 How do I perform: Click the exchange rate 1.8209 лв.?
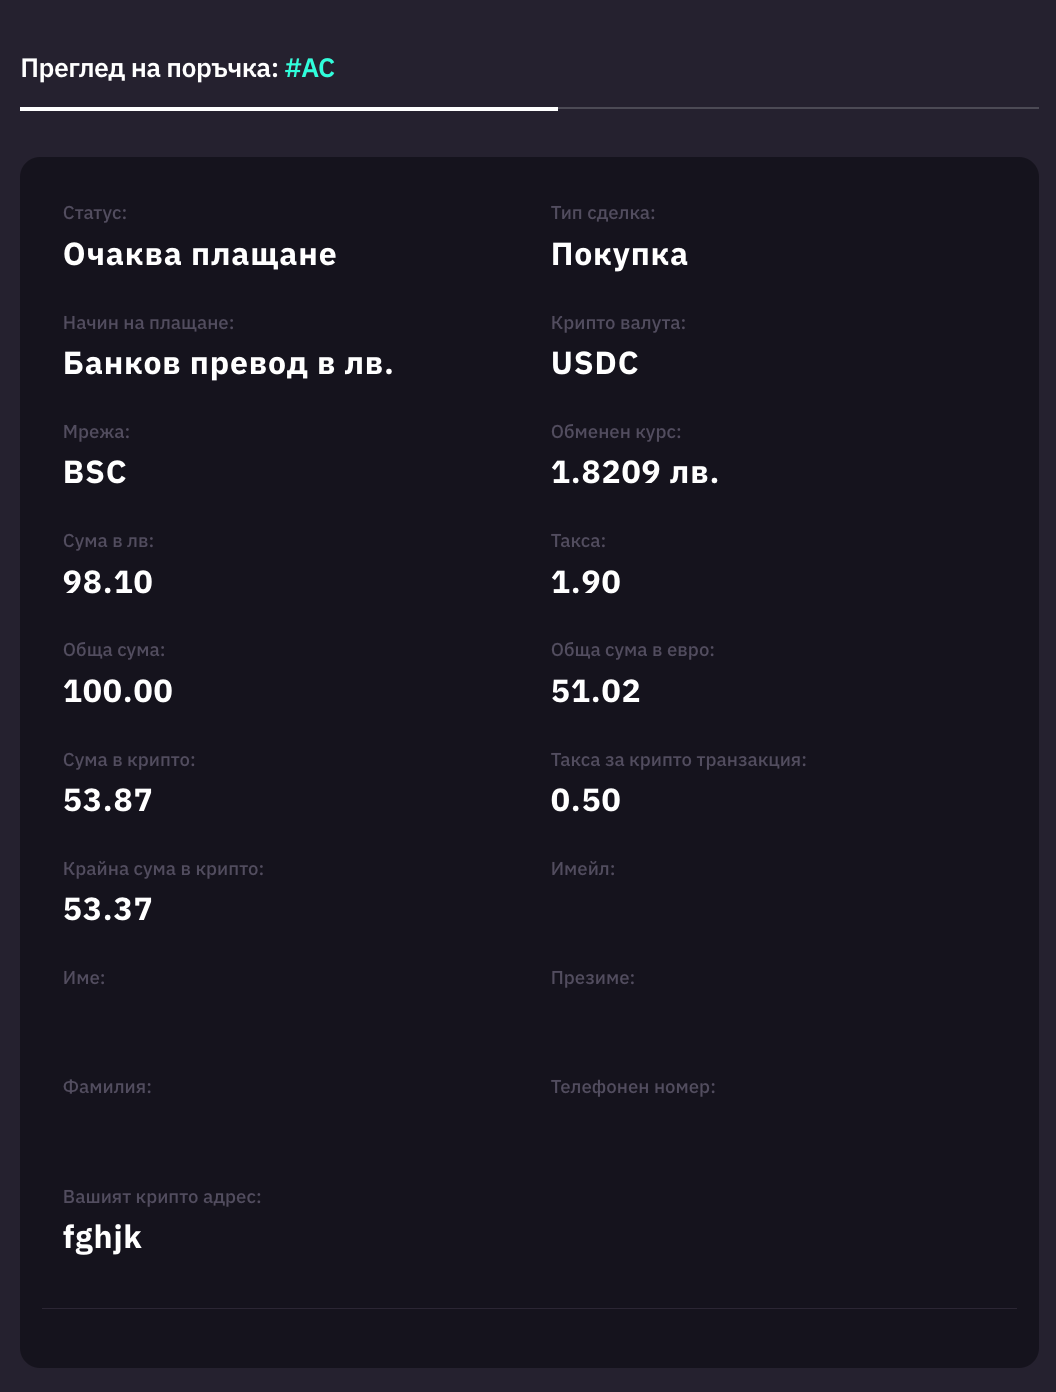635,473
